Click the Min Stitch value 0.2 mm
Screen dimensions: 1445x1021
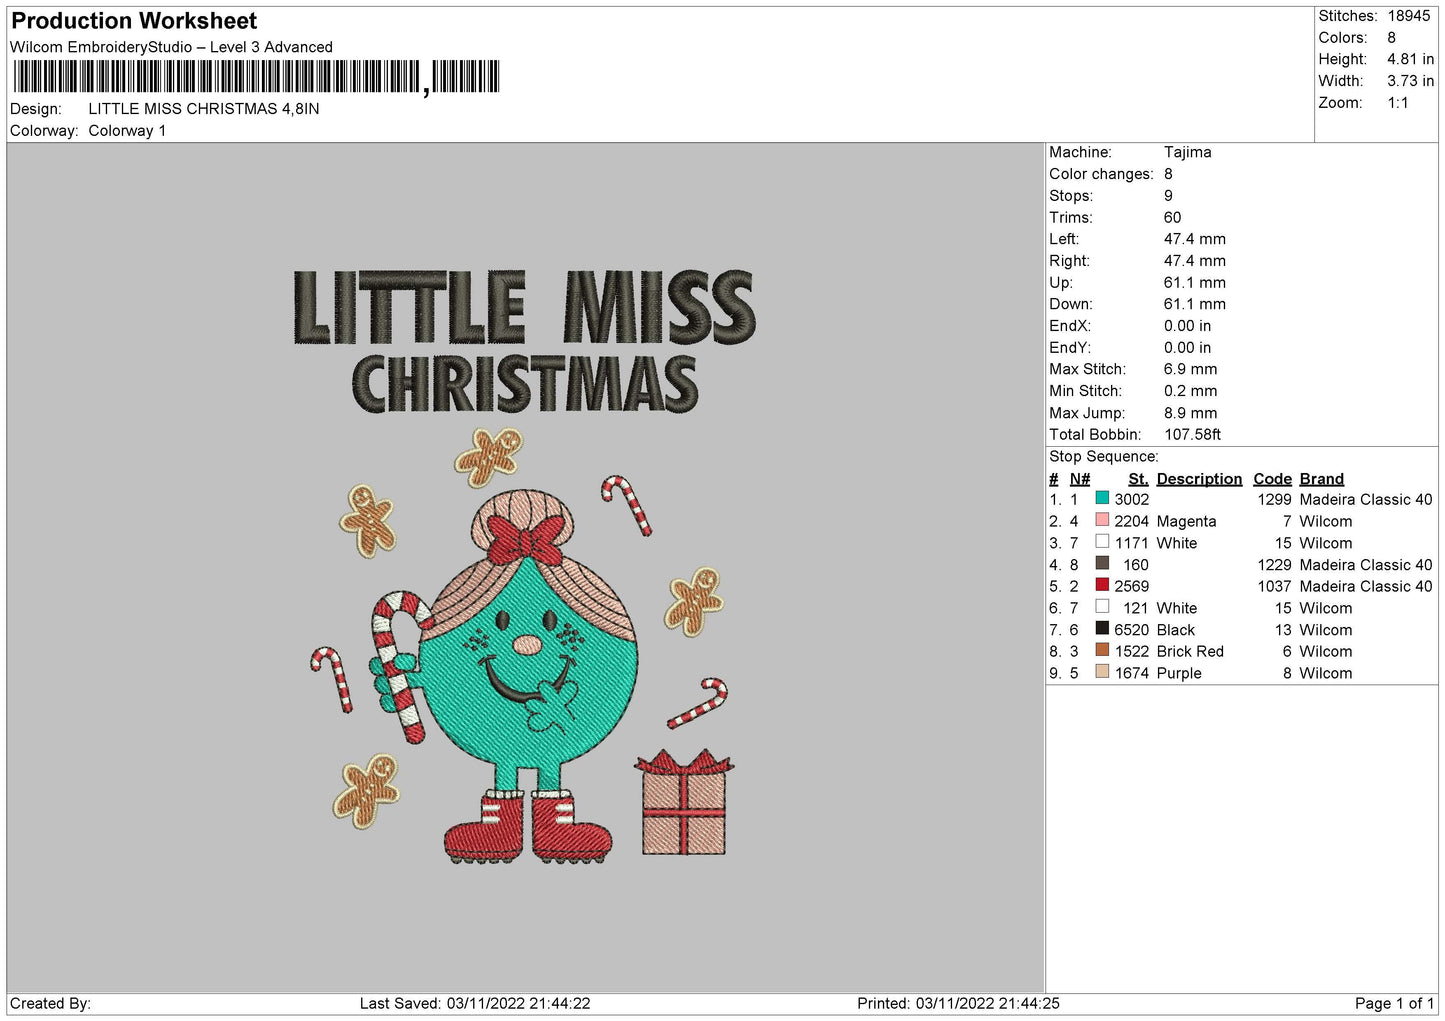coord(1190,391)
